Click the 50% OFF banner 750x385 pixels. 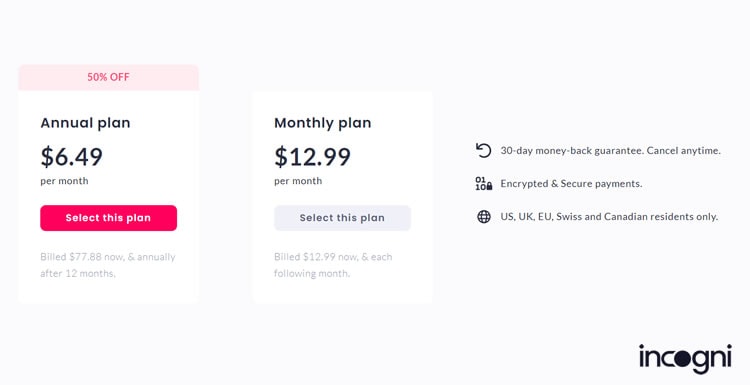(x=109, y=77)
